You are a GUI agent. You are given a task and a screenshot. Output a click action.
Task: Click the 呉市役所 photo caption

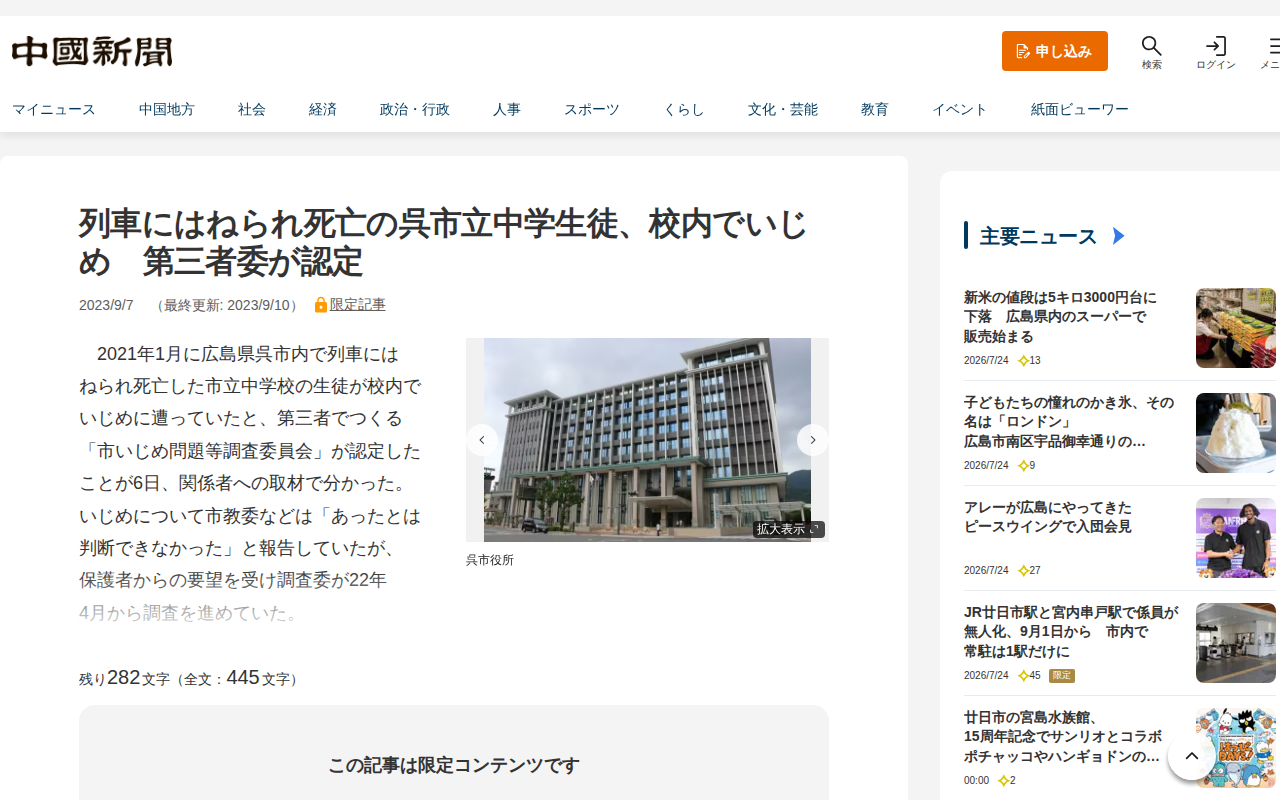click(490, 560)
